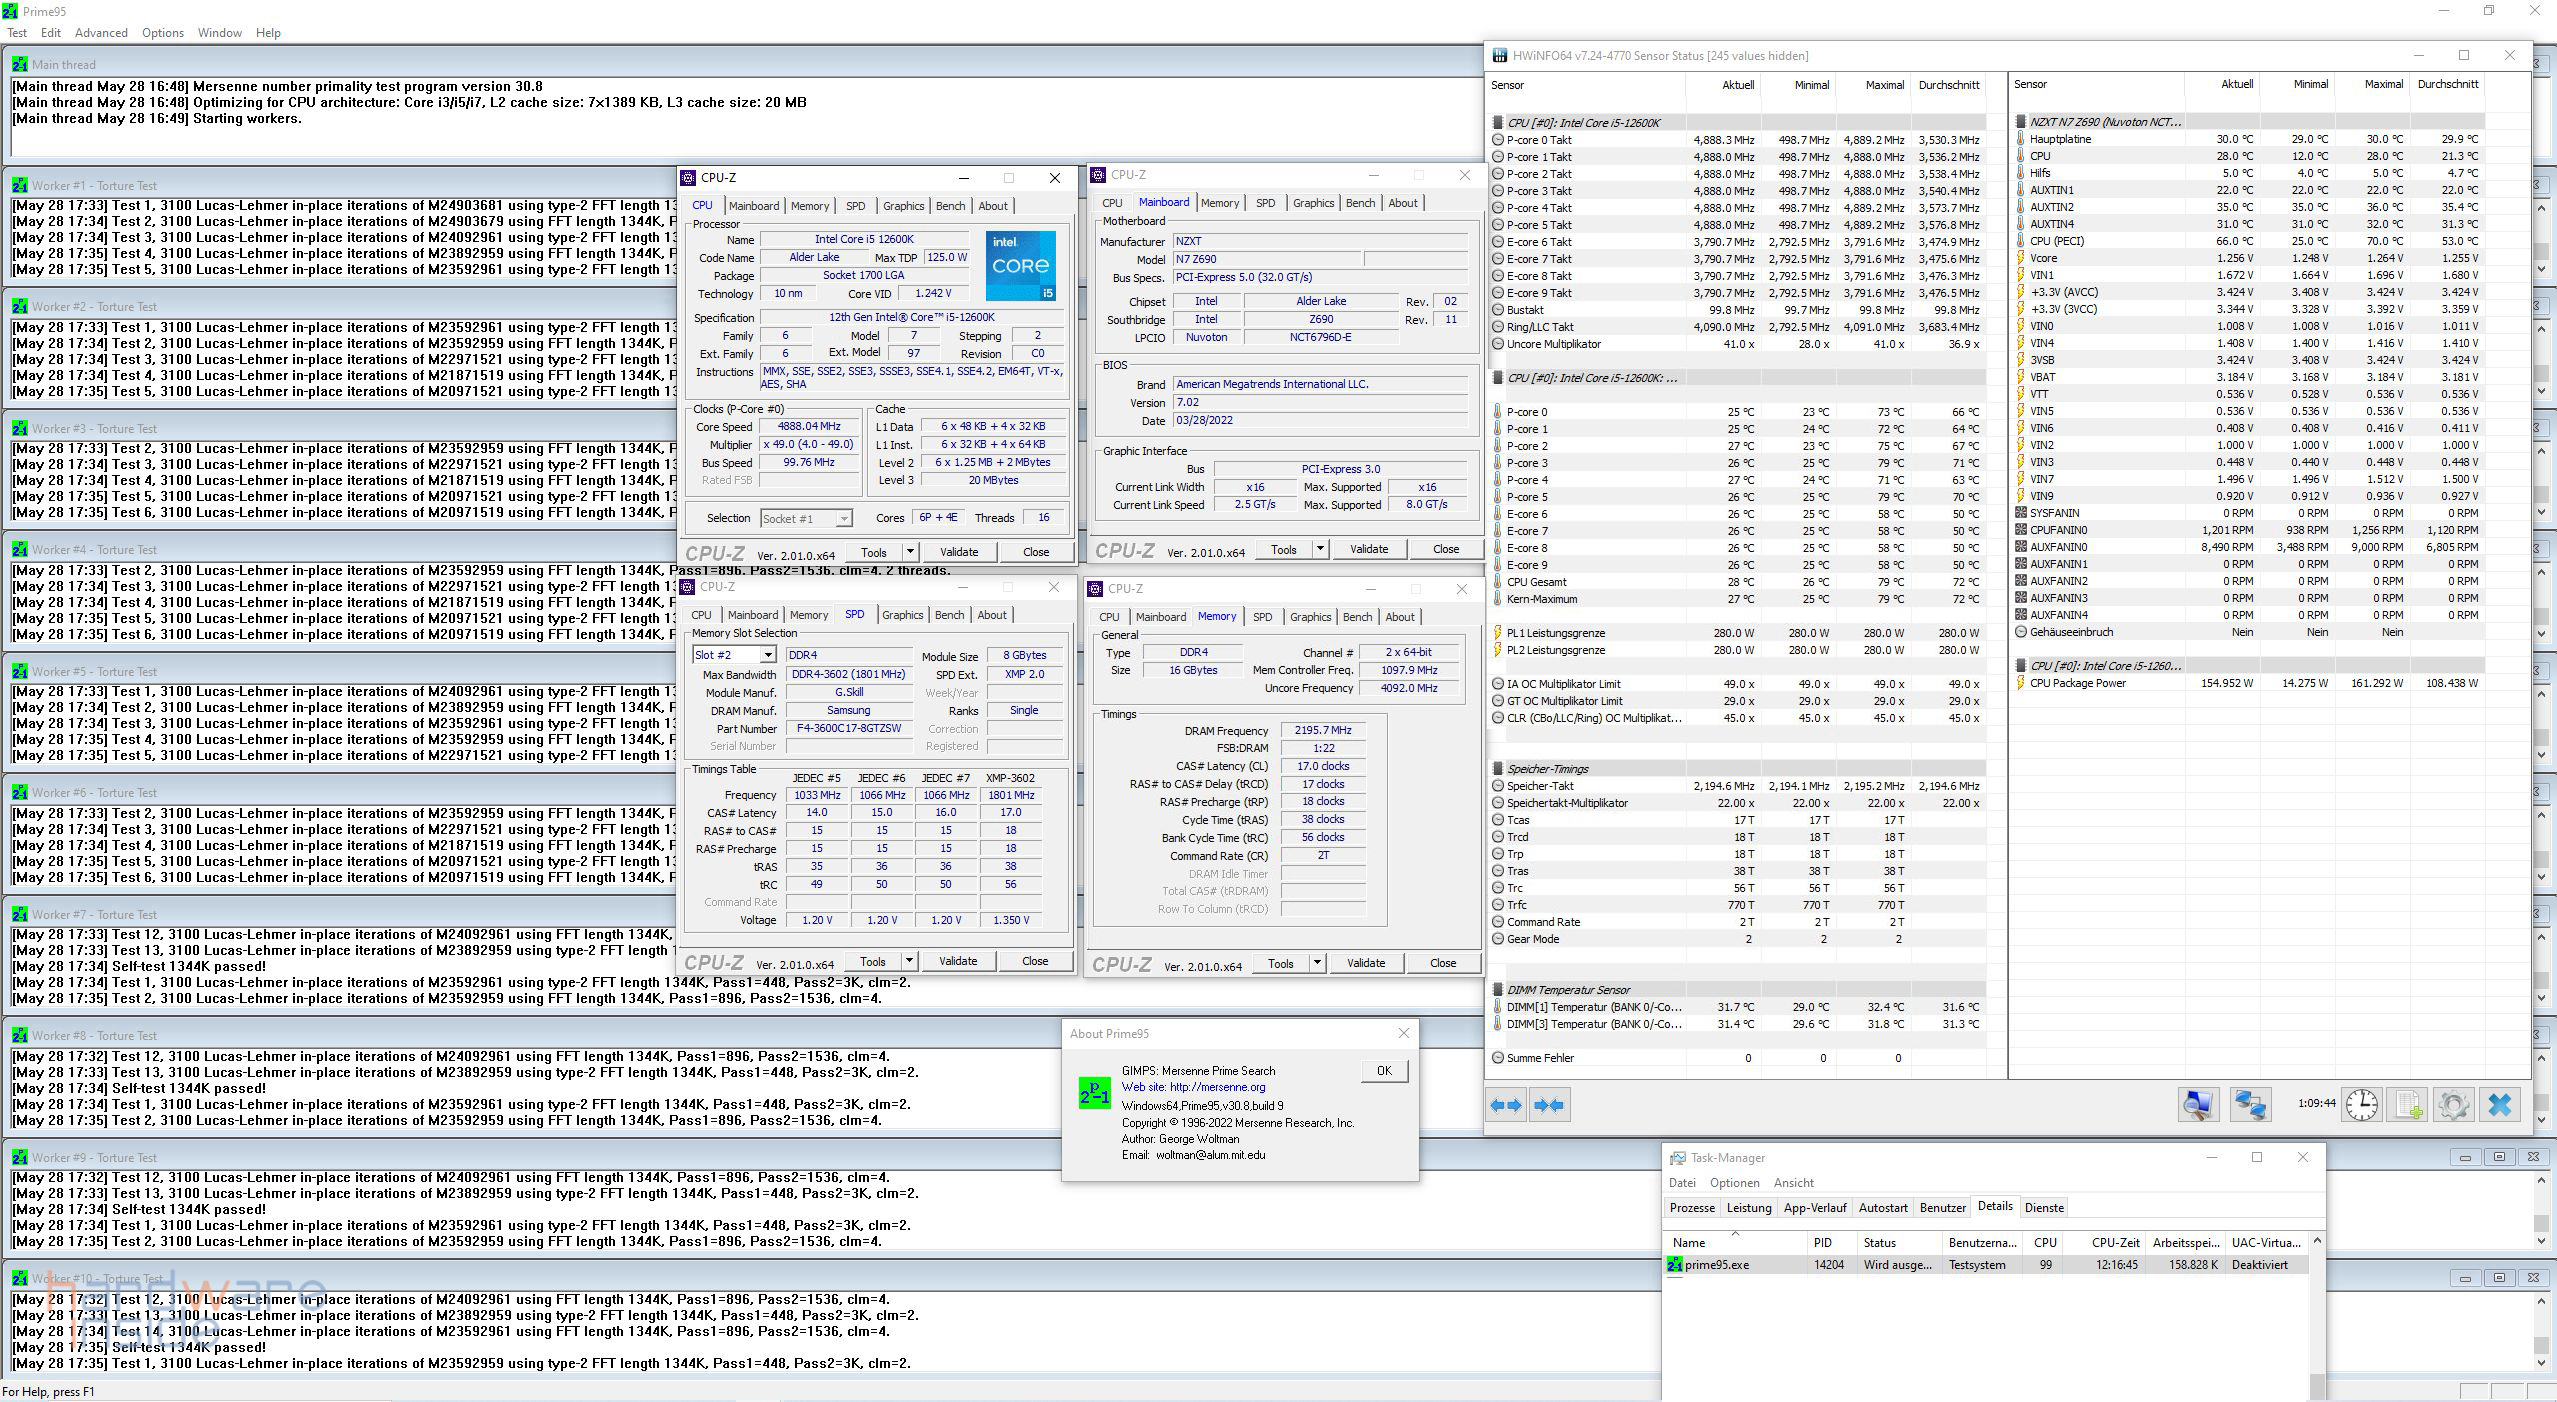Click Validate button in CPU-Z CPU window
This screenshot has width=2557, height=1402.
(958, 552)
